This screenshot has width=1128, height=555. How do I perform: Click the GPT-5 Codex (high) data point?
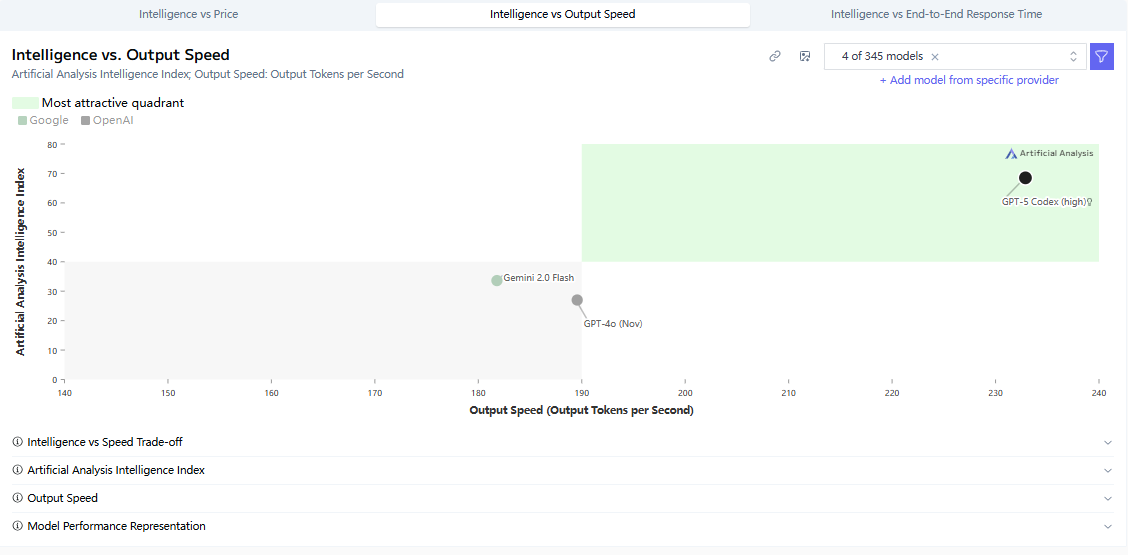(1025, 178)
